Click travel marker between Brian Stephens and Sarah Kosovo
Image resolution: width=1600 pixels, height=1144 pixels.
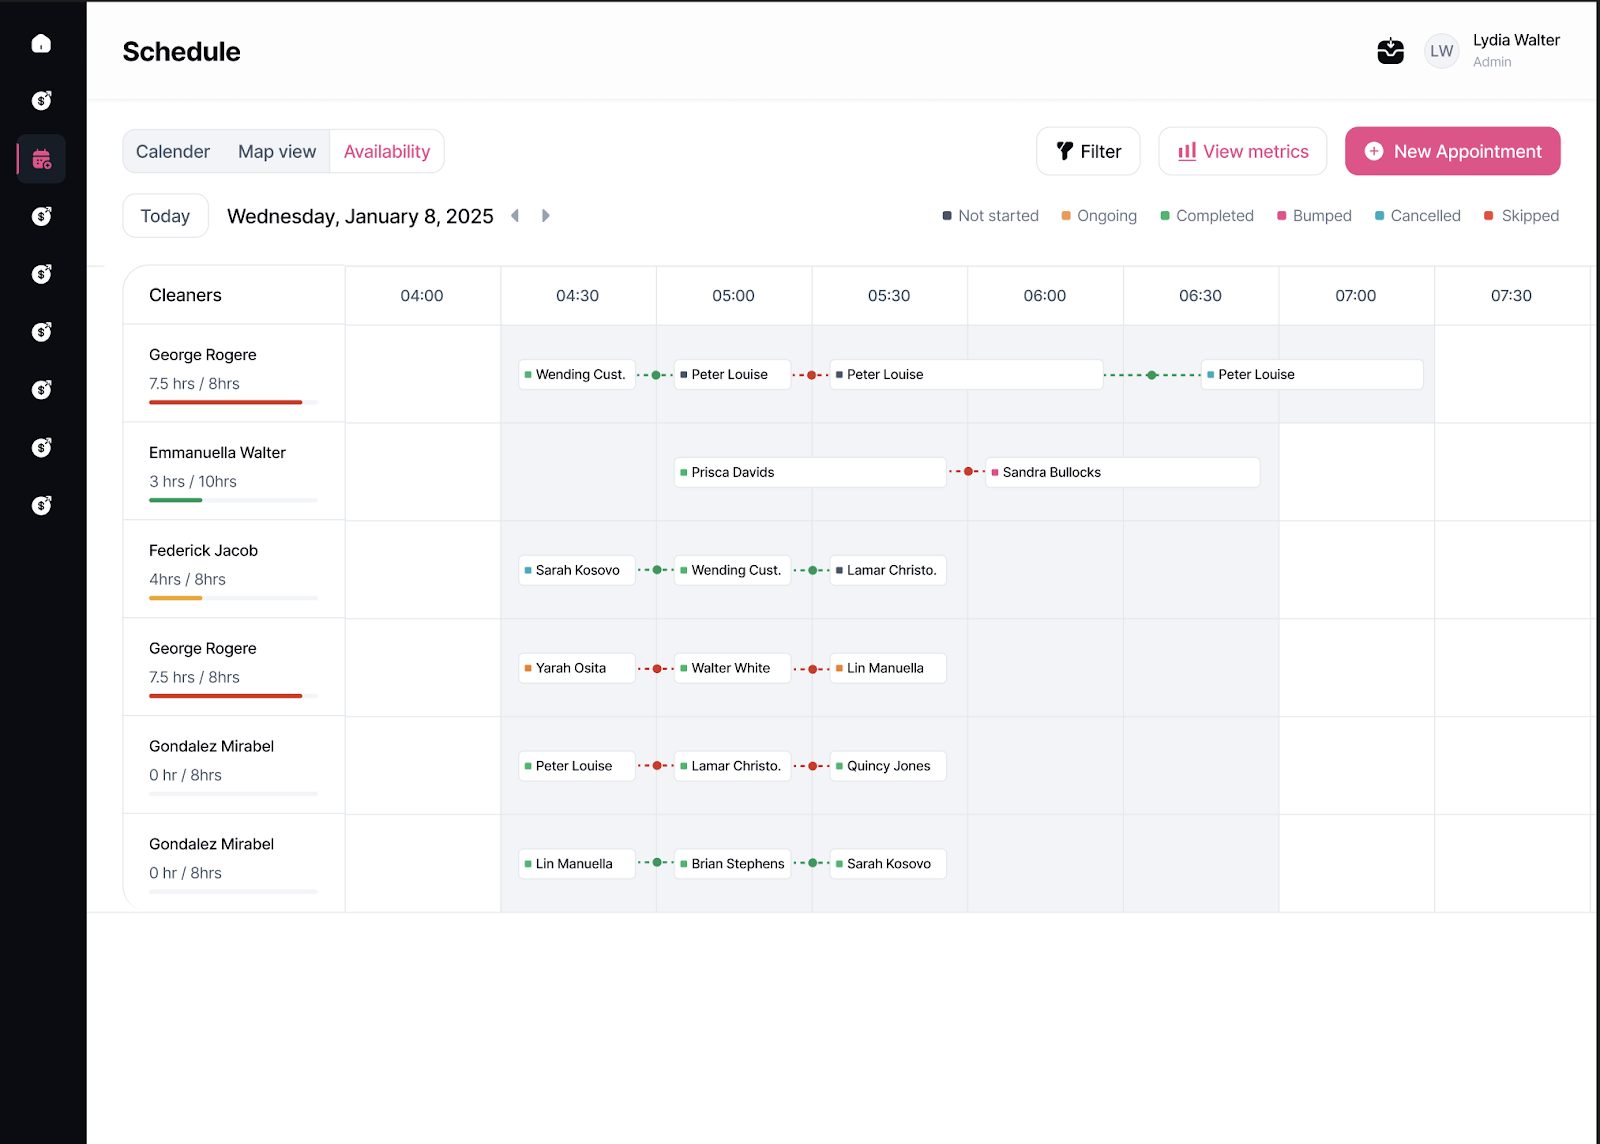(x=813, y=863)
